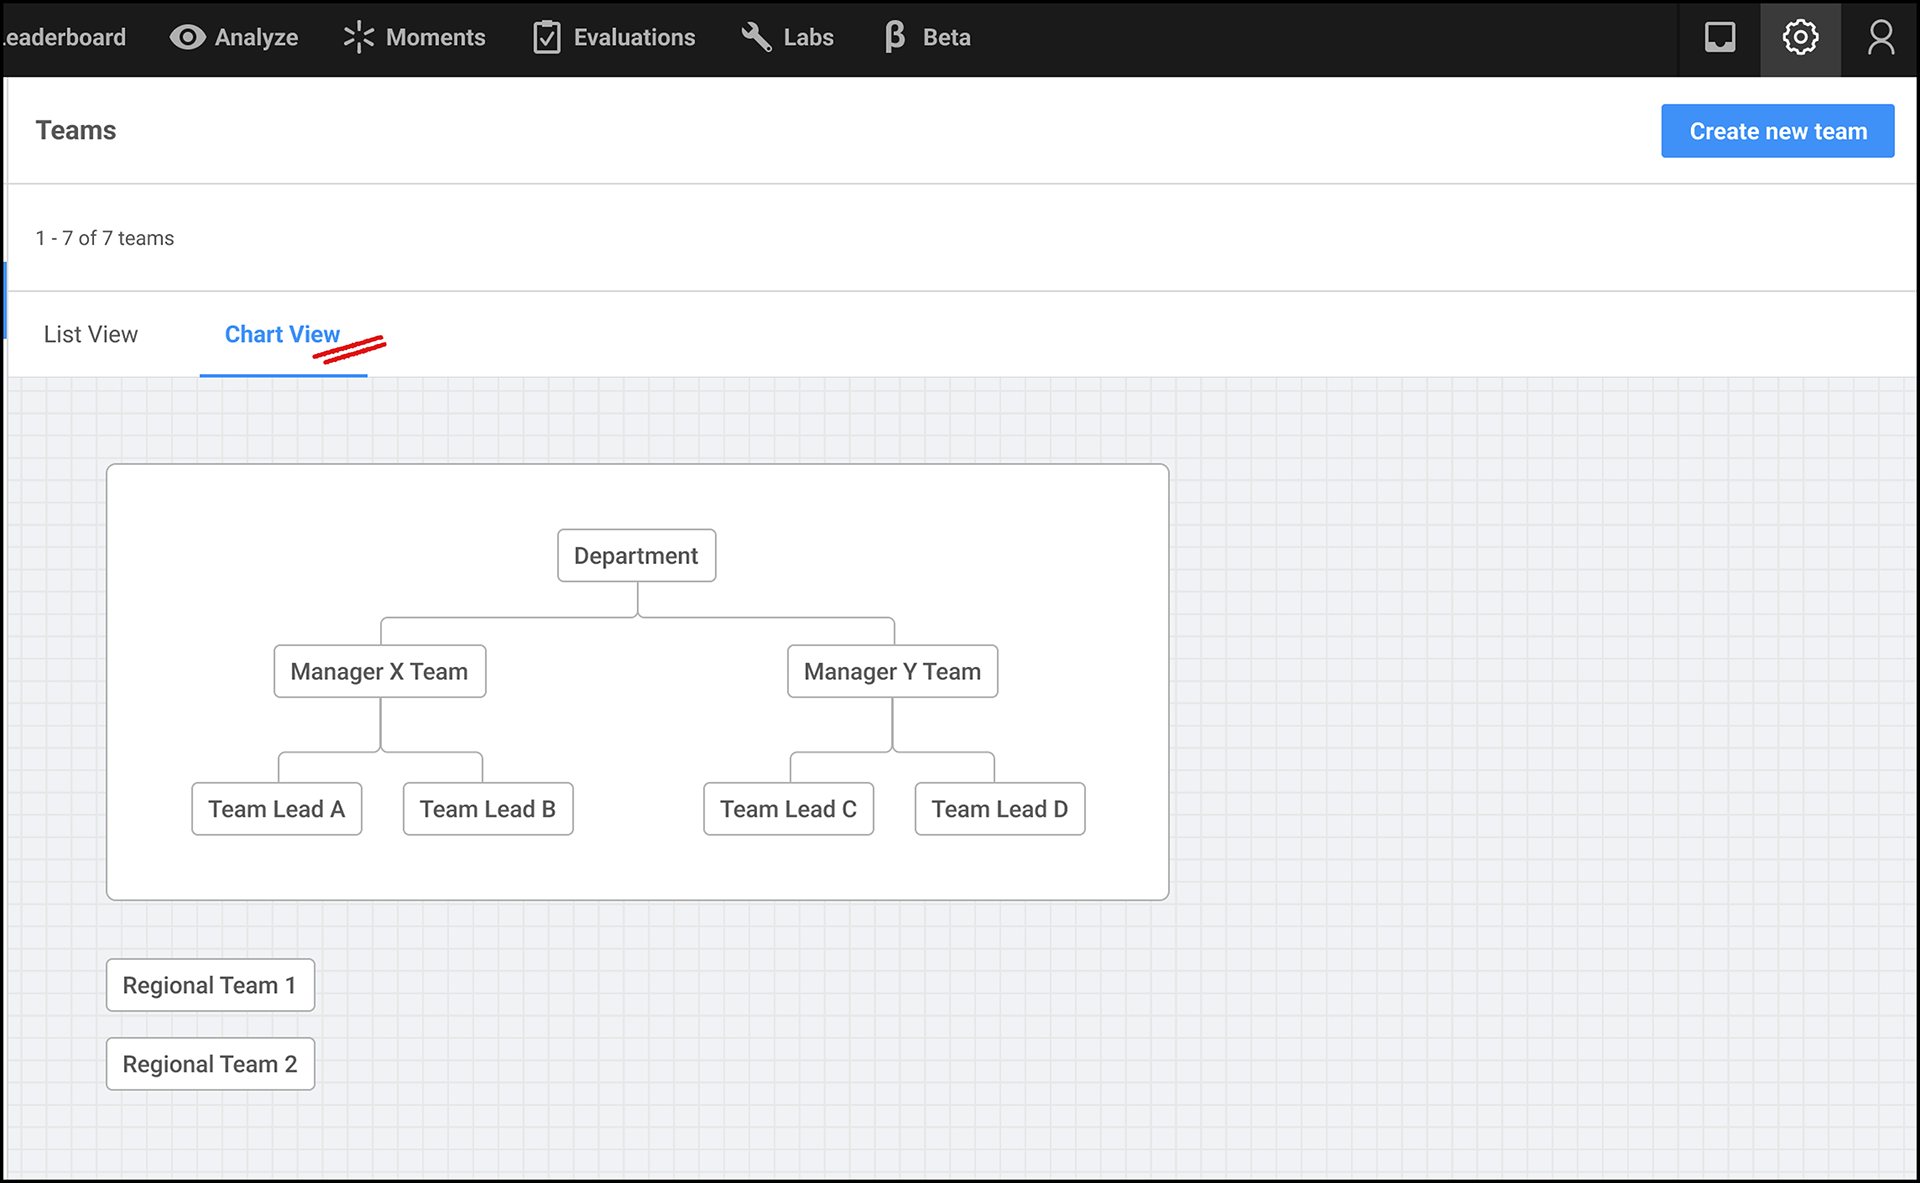Click the Evaluations checklist icon
Screen dimensions: 1920x1183
pos(546,37)
